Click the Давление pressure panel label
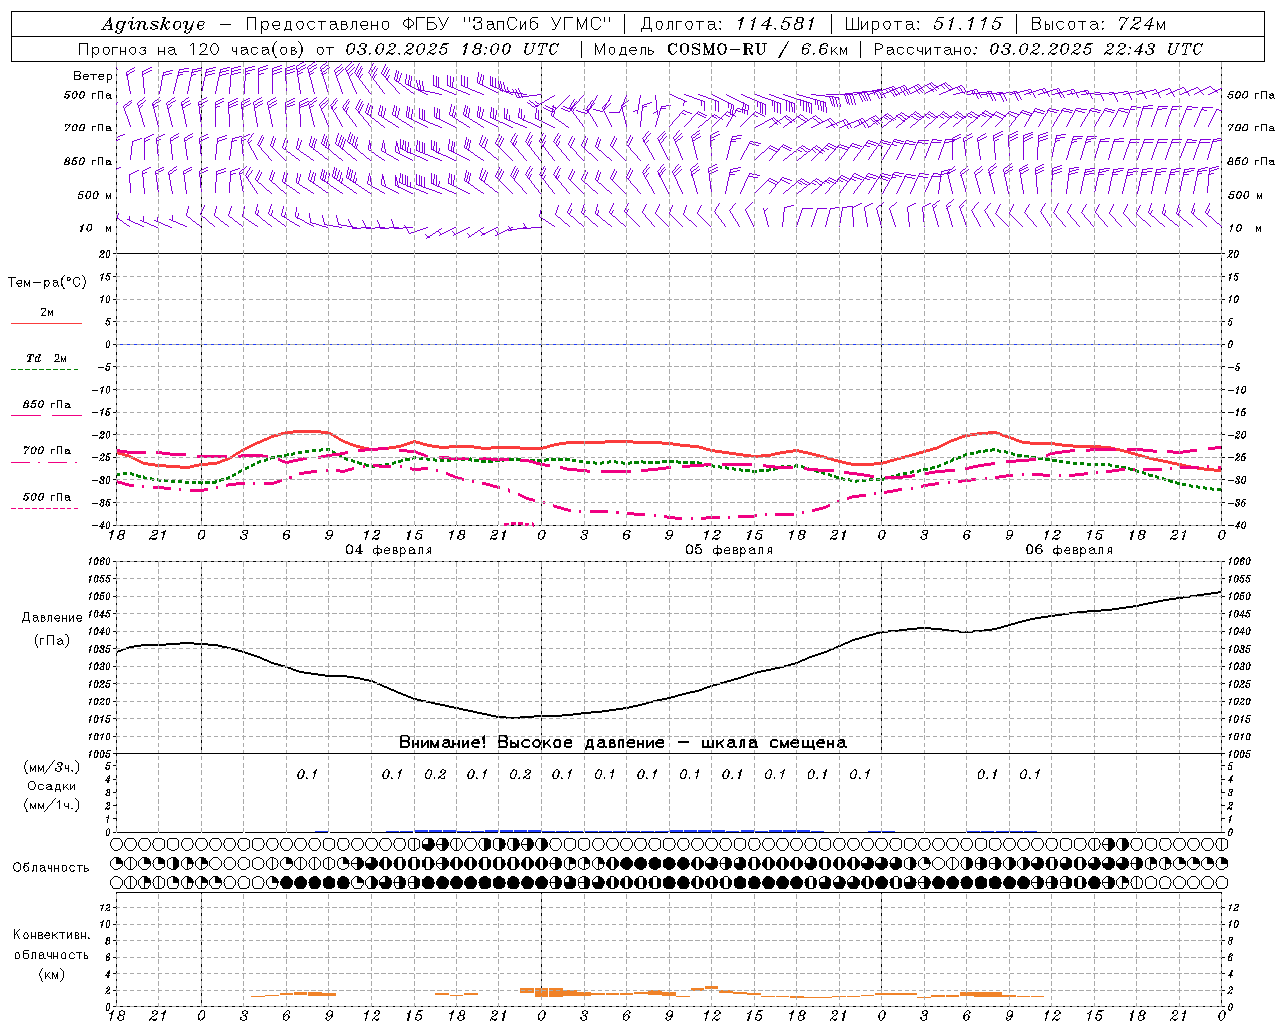Image resolution: width=1280 pixels, height=1024 pixels. (52, 618)
